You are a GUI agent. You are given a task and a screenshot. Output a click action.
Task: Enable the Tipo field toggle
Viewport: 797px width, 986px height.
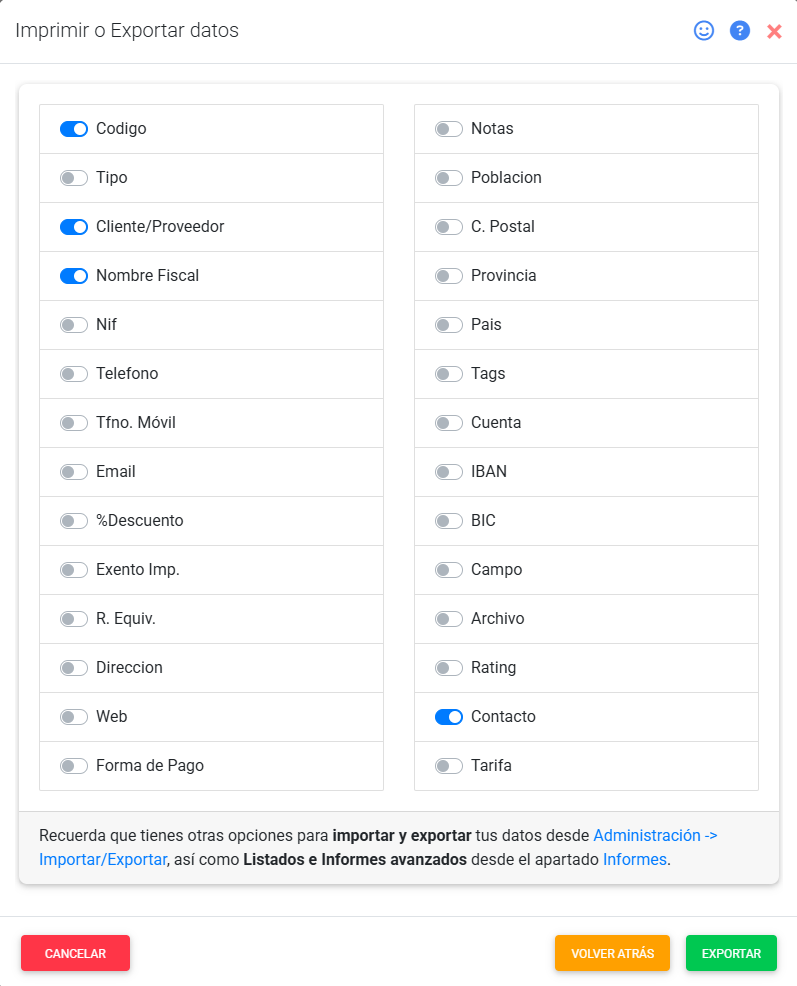click(x=74, y=178)
